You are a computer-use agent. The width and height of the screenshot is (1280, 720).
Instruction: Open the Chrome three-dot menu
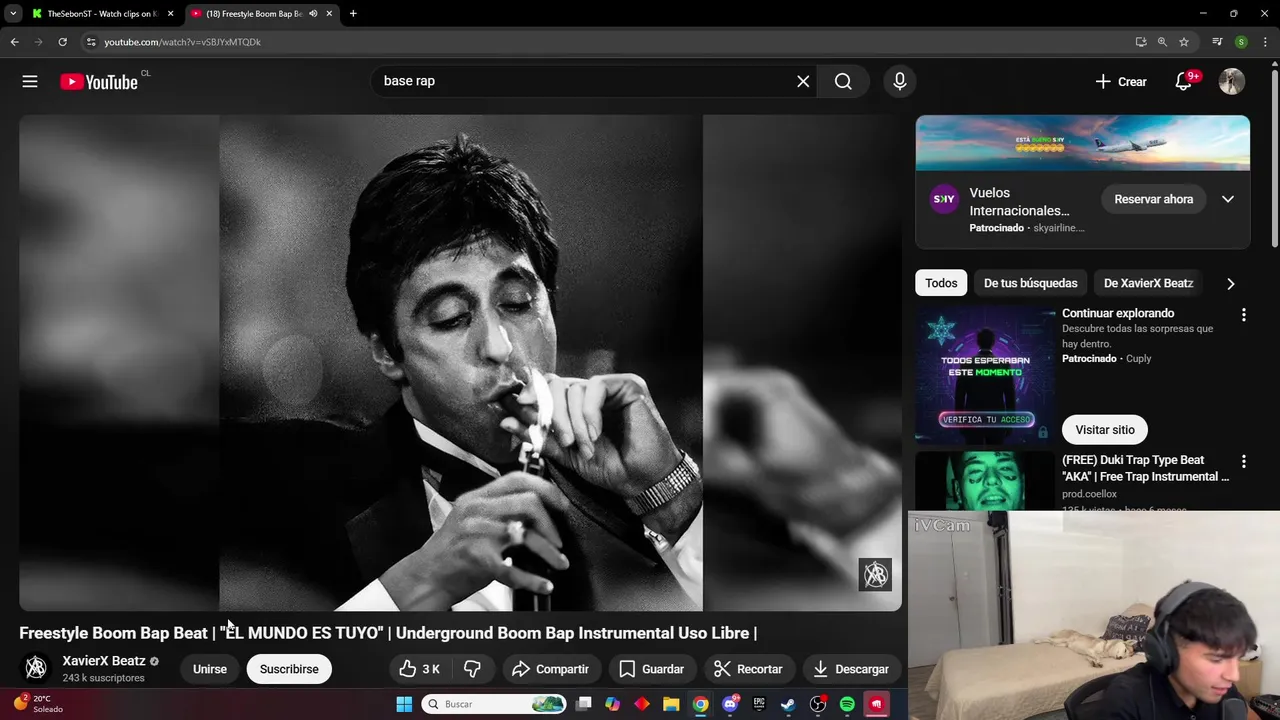1265,42
